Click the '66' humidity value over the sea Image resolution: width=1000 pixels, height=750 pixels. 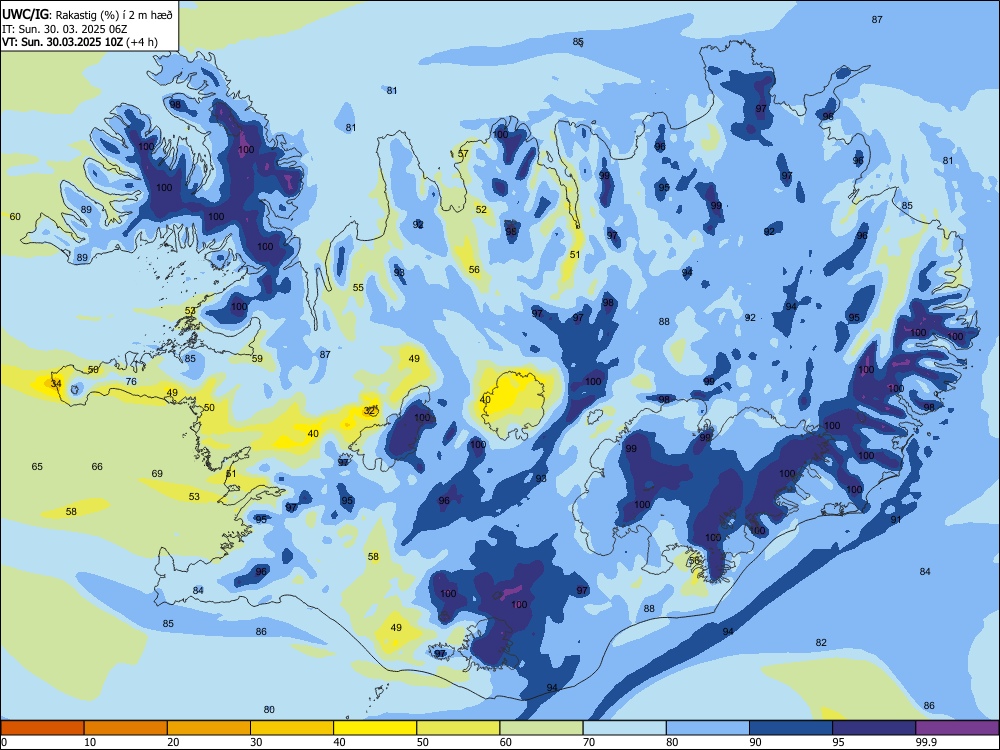(x=97, y=466)
